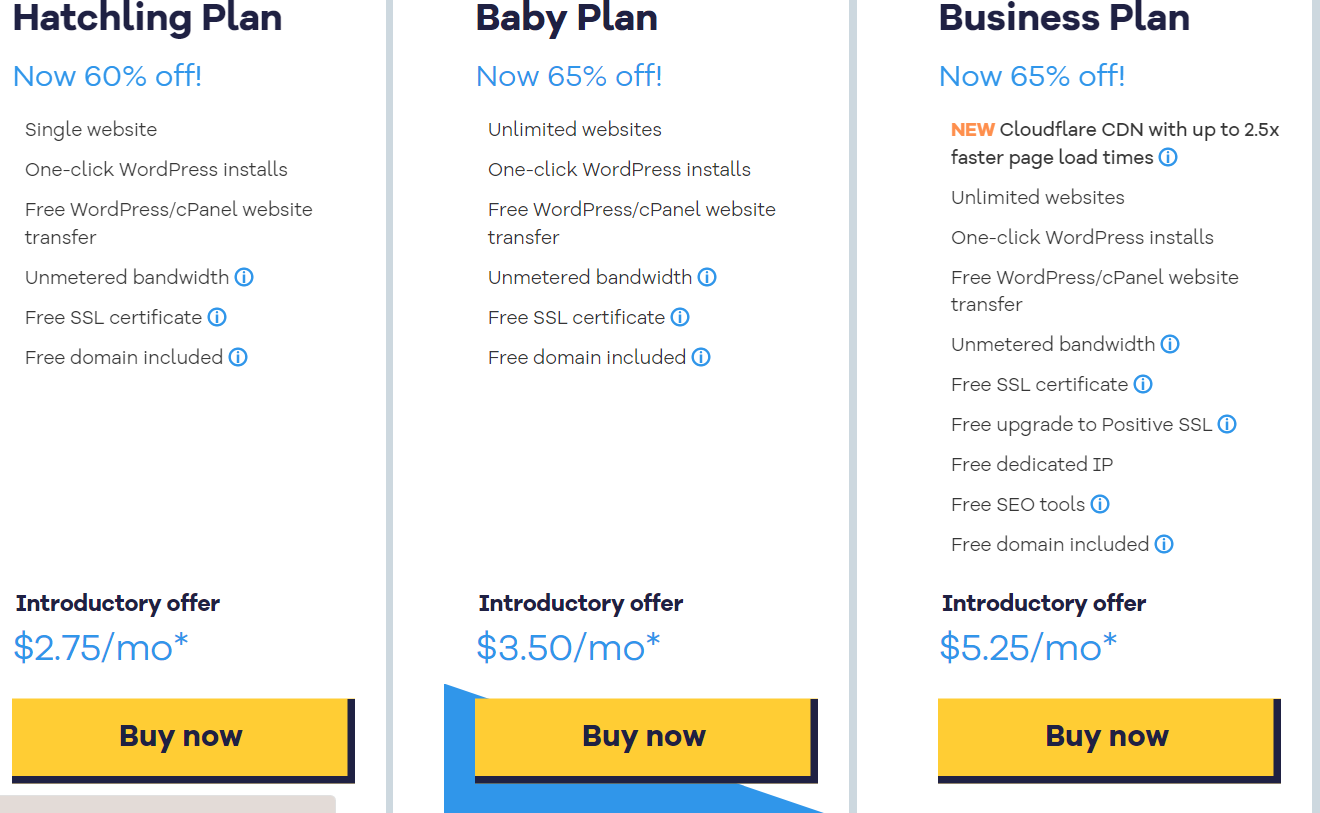Click Buy now for the Business Plan

[1107, 737]
